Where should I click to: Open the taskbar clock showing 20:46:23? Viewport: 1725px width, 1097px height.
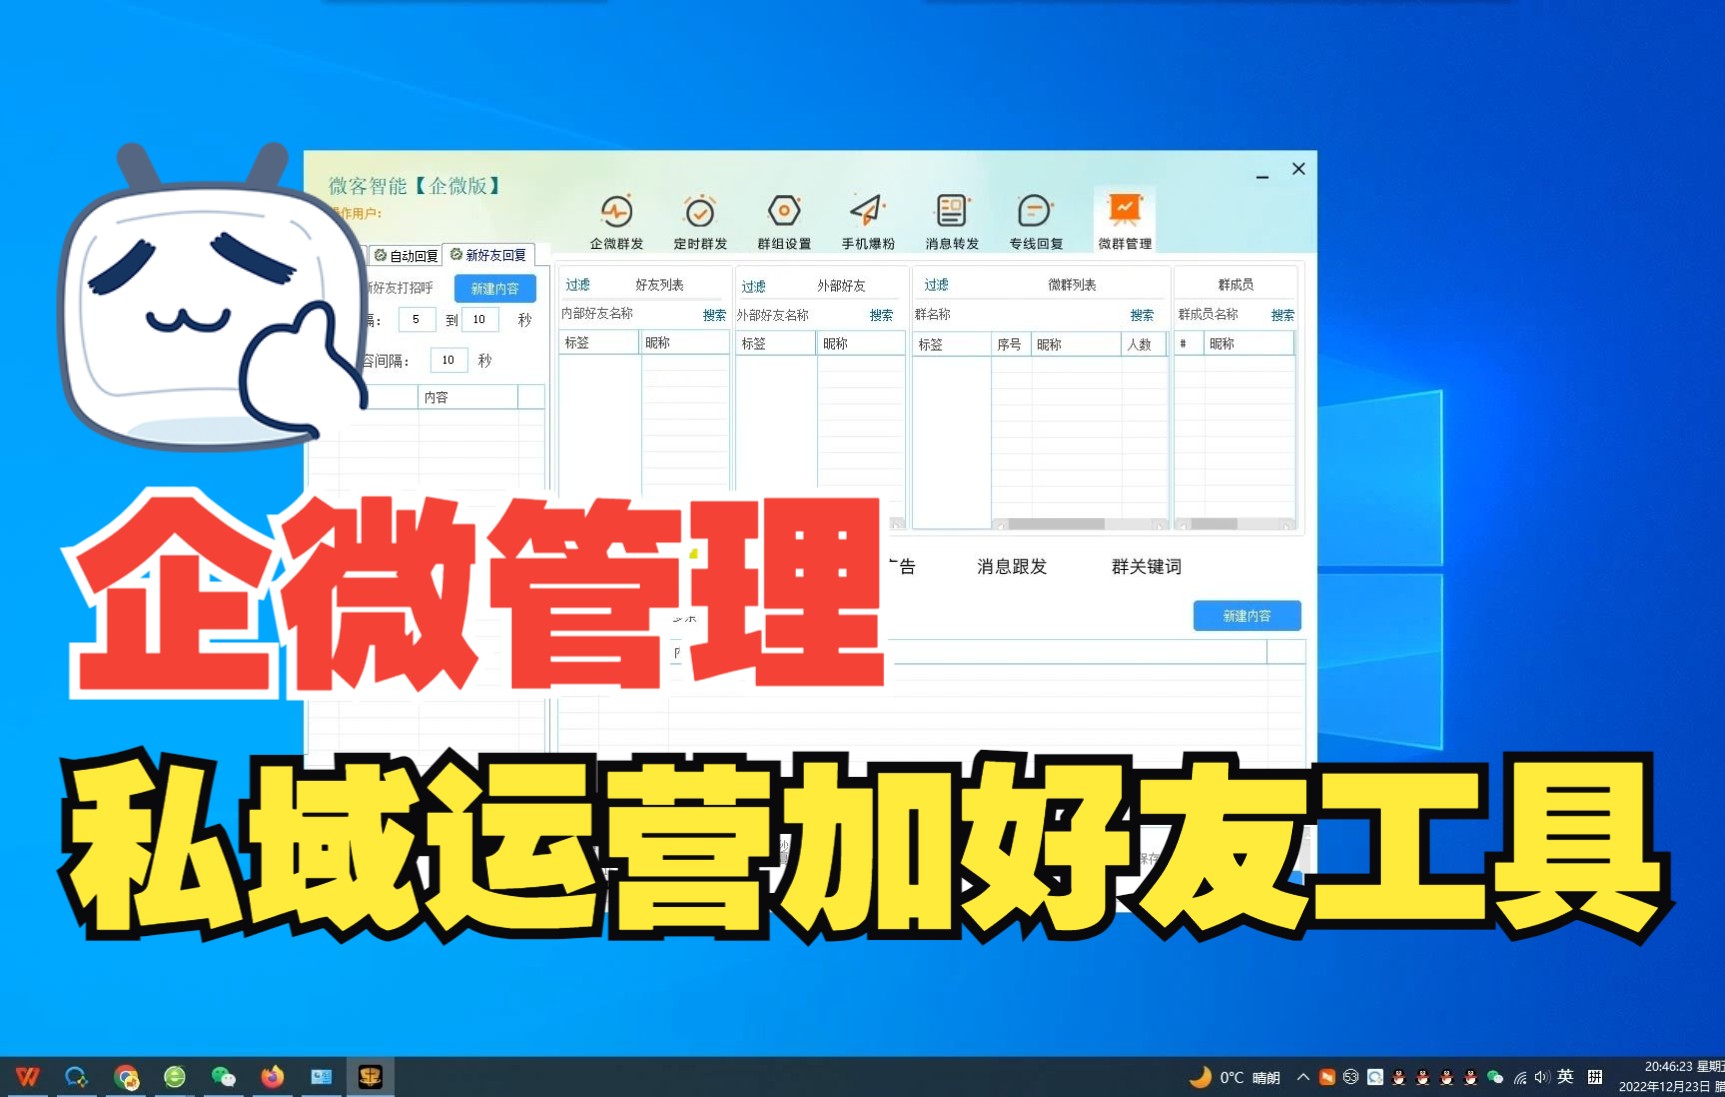click(x=1672, y=1076)
